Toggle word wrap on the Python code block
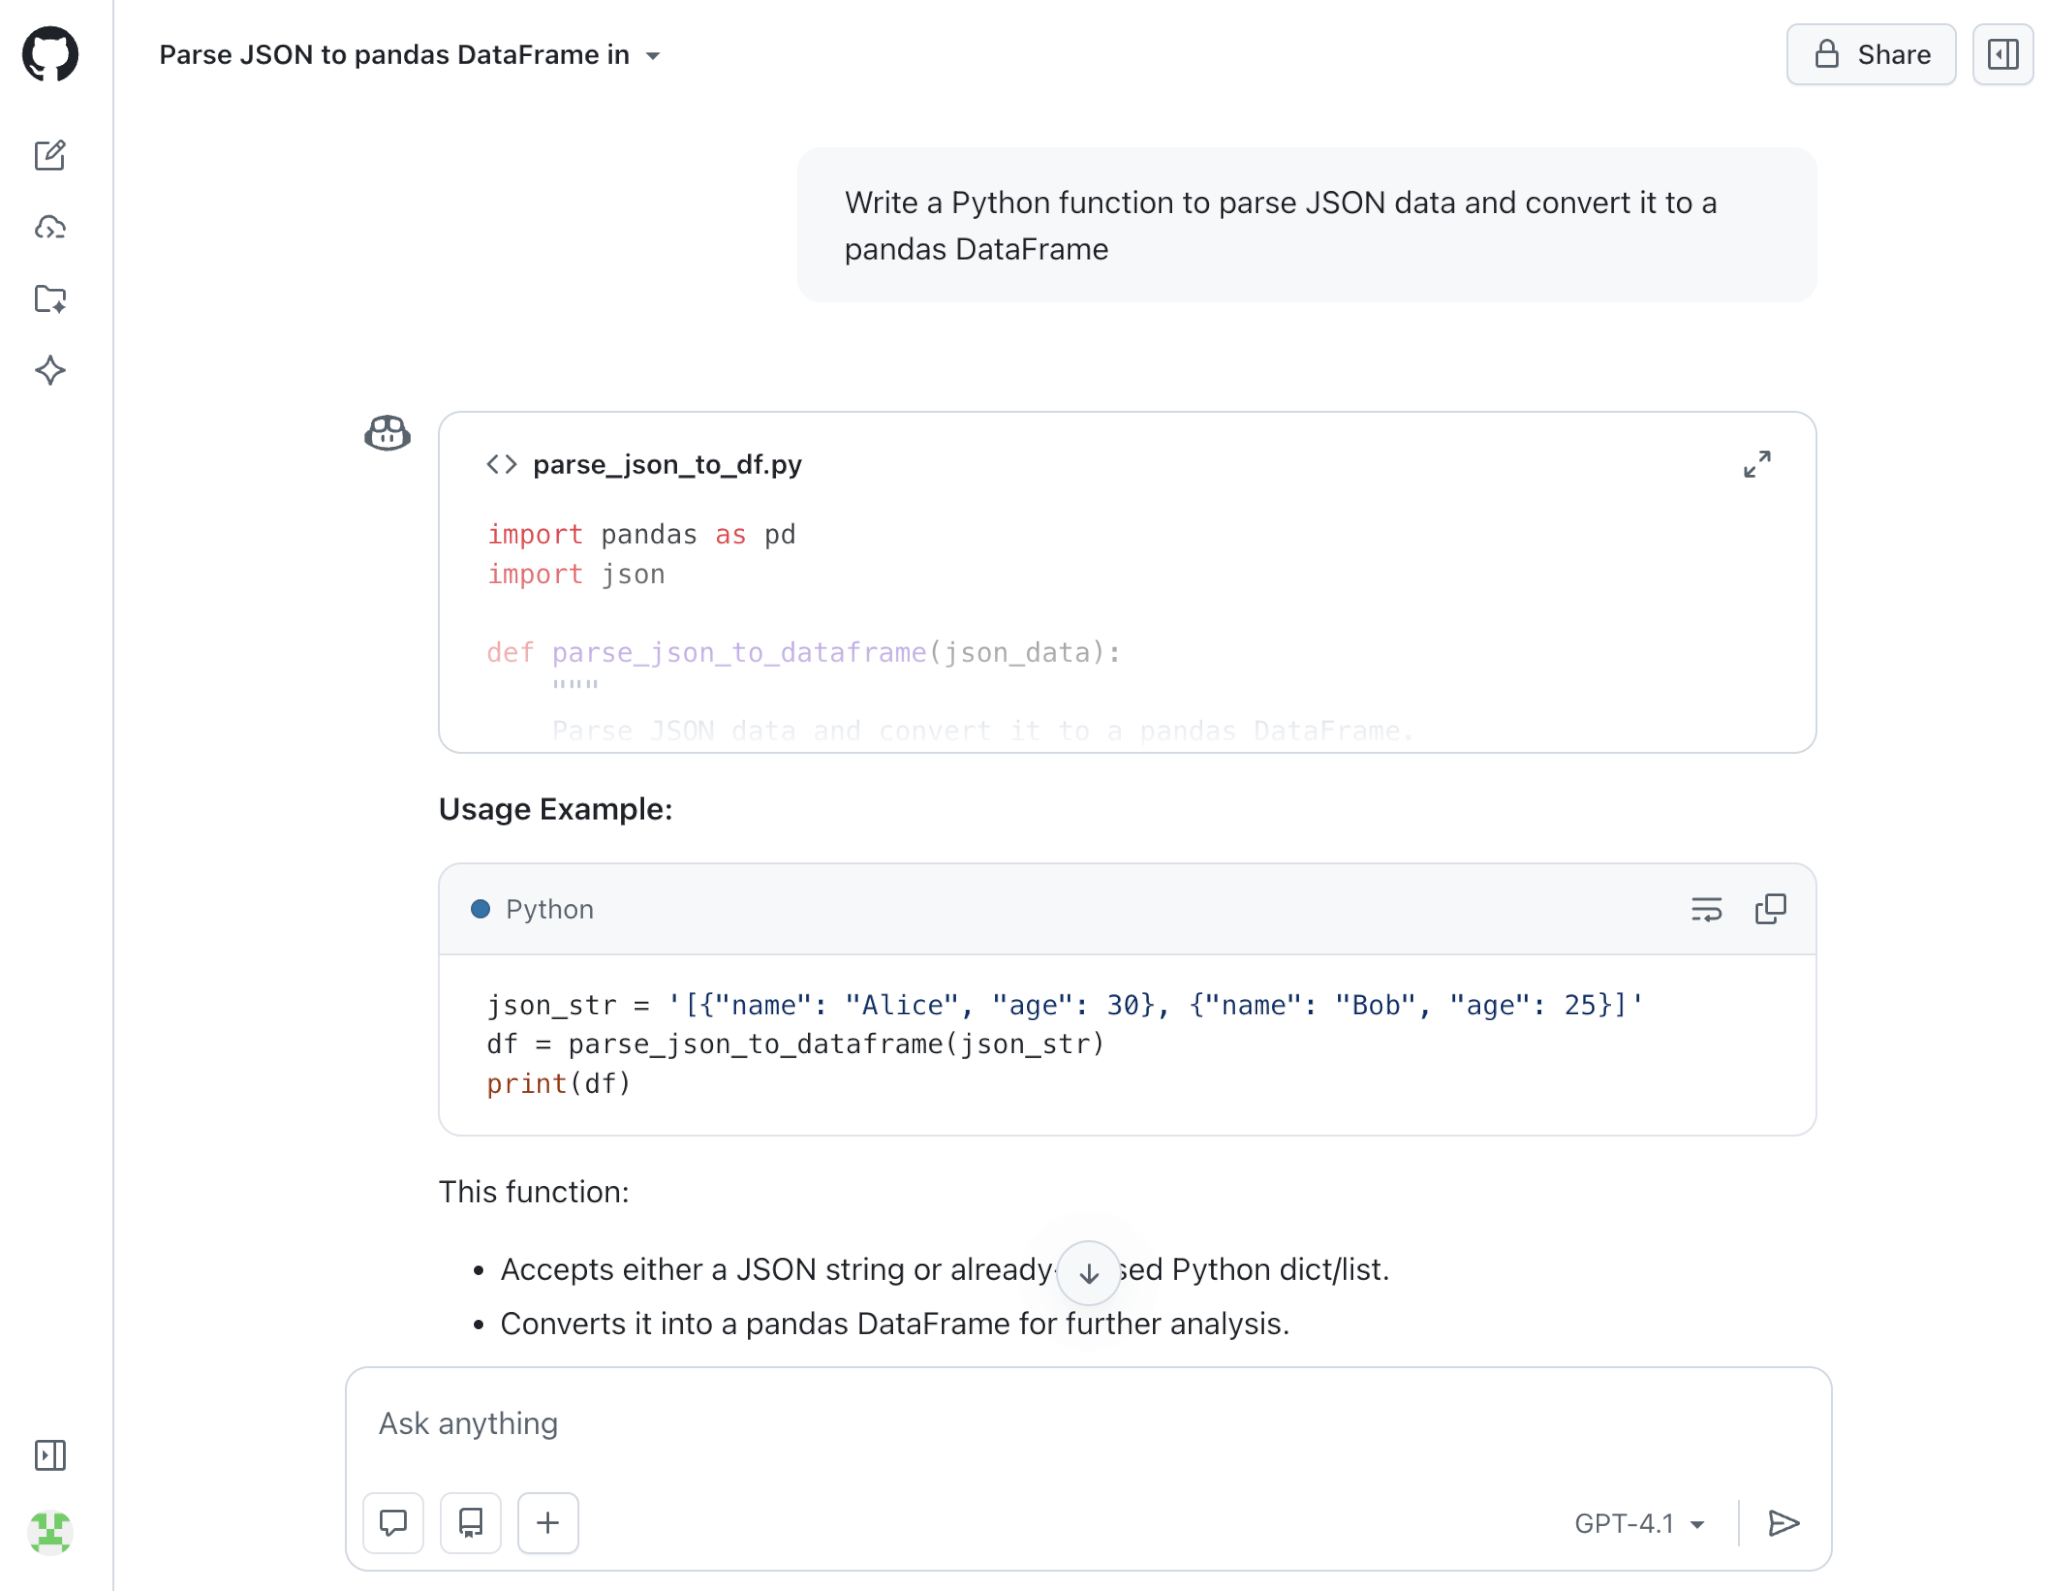 [1708, 908]
